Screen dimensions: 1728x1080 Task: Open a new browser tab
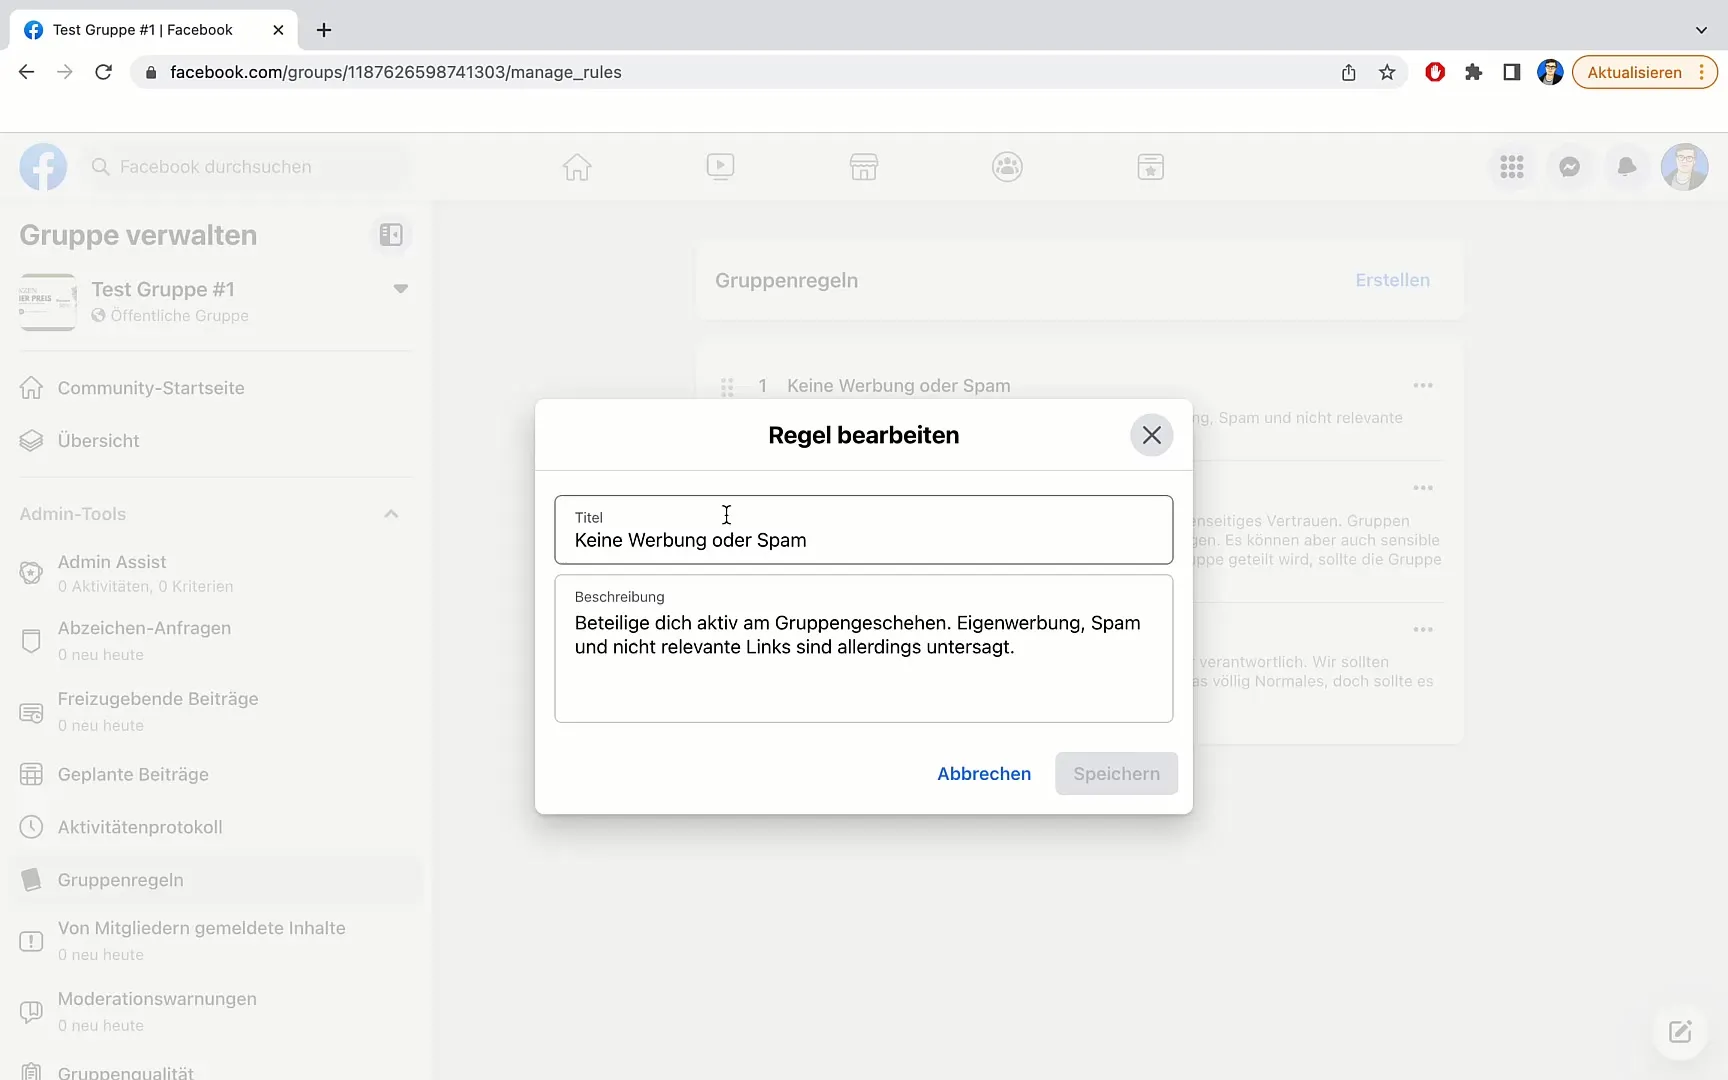click(x=324, y=30)
